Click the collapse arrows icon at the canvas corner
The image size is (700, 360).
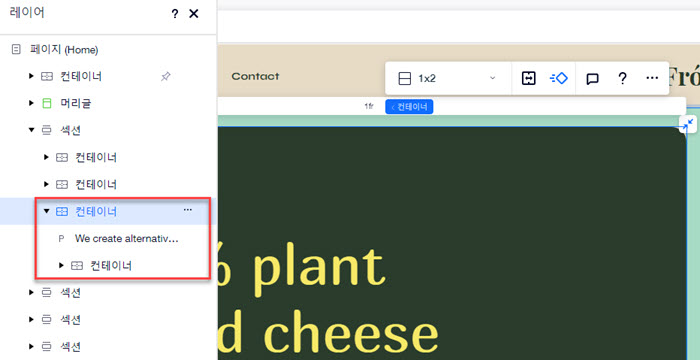click(688, 125)
